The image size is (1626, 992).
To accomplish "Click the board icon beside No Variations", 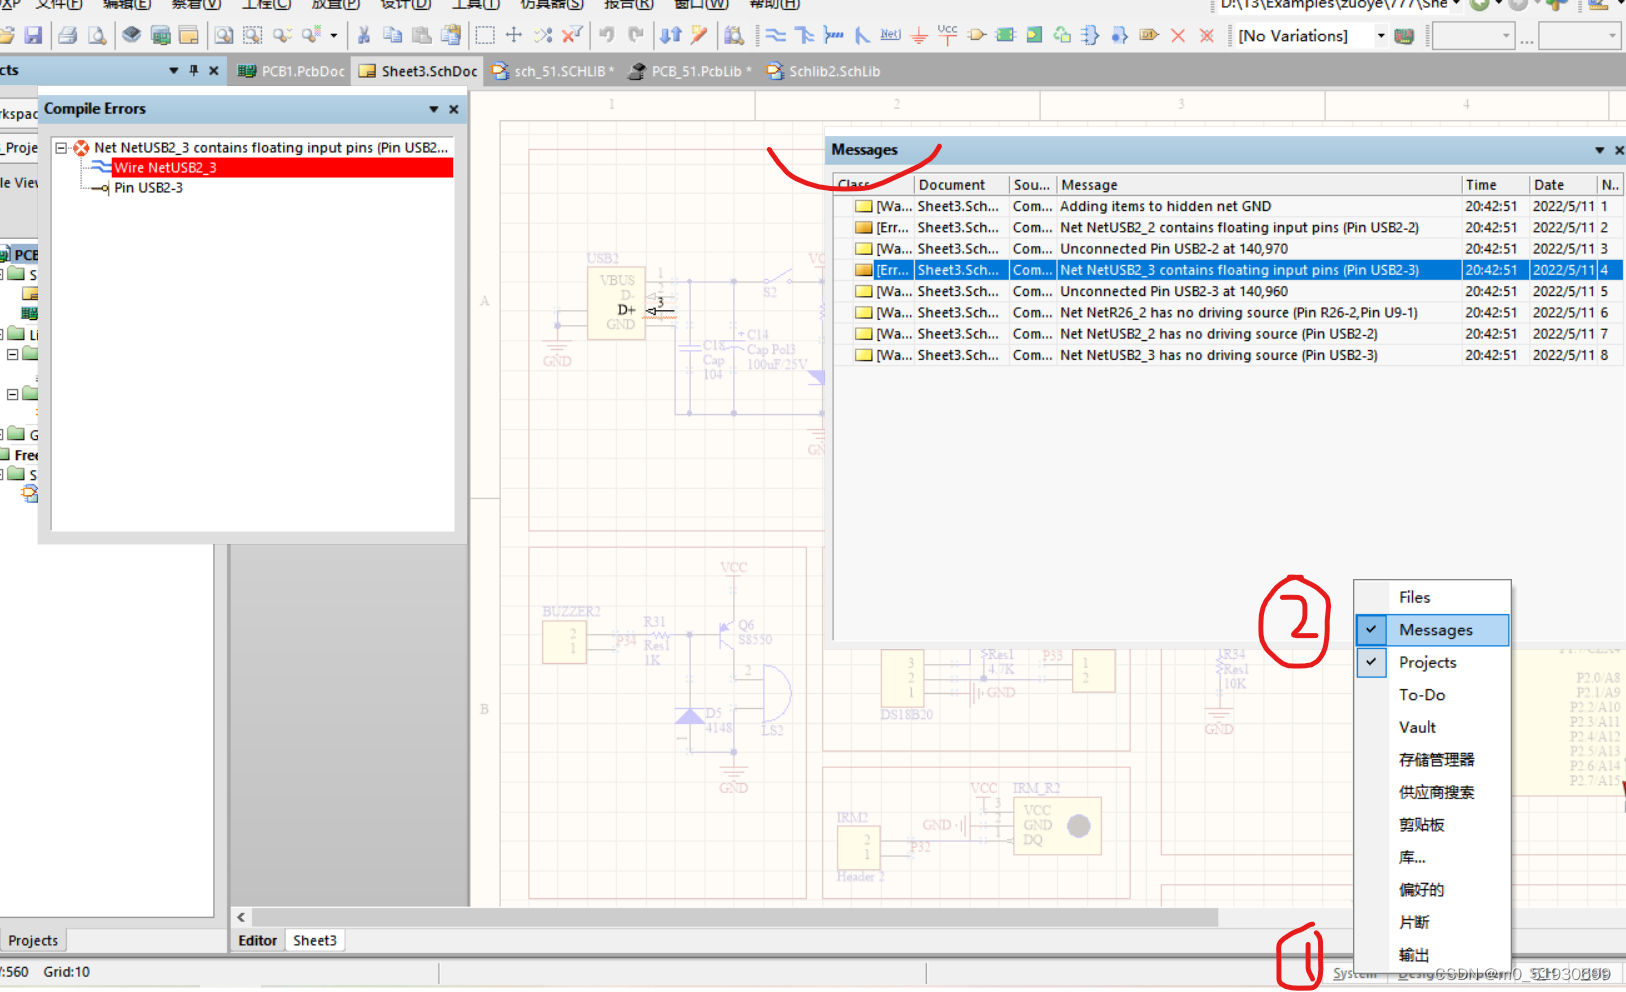I will tap(1404, 36).
